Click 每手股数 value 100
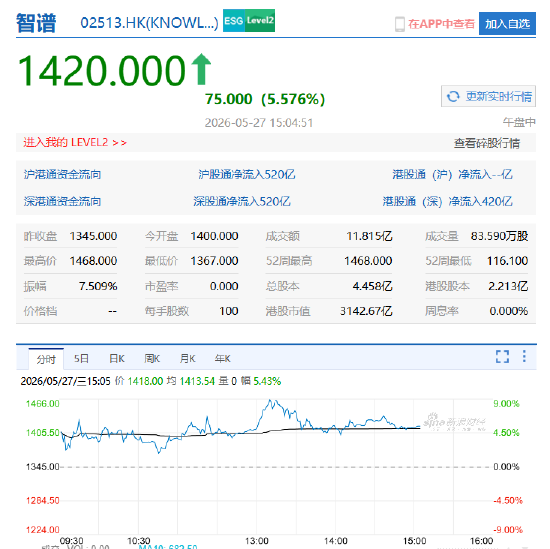 click(229, 311)
